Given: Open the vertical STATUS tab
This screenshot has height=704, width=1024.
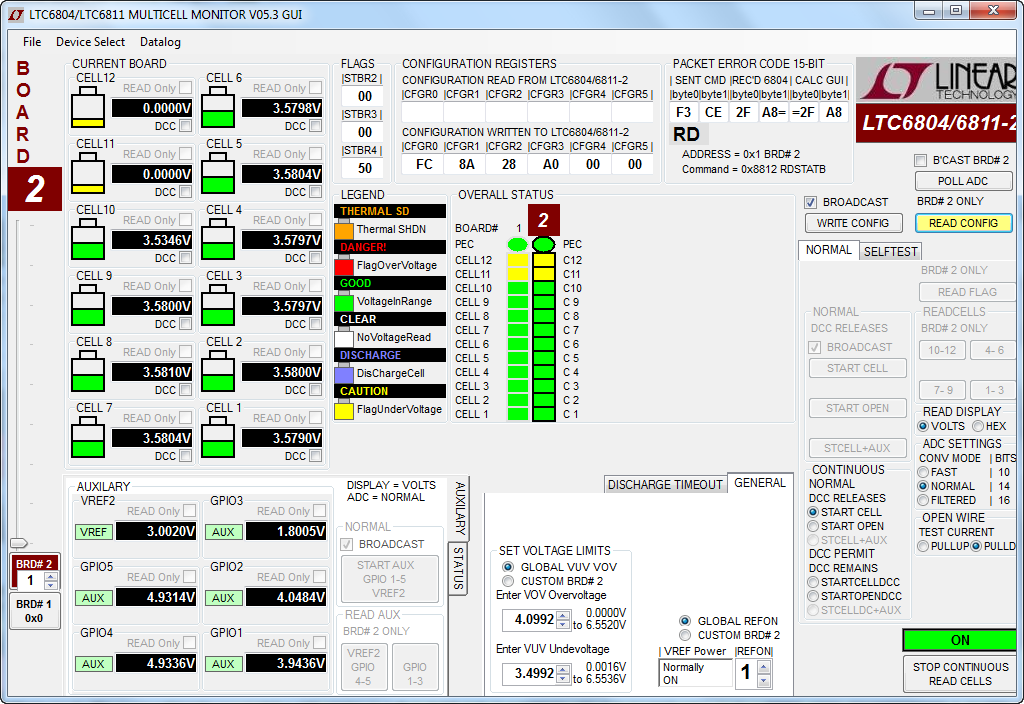Looking at the screenshot, I should 458,568.
